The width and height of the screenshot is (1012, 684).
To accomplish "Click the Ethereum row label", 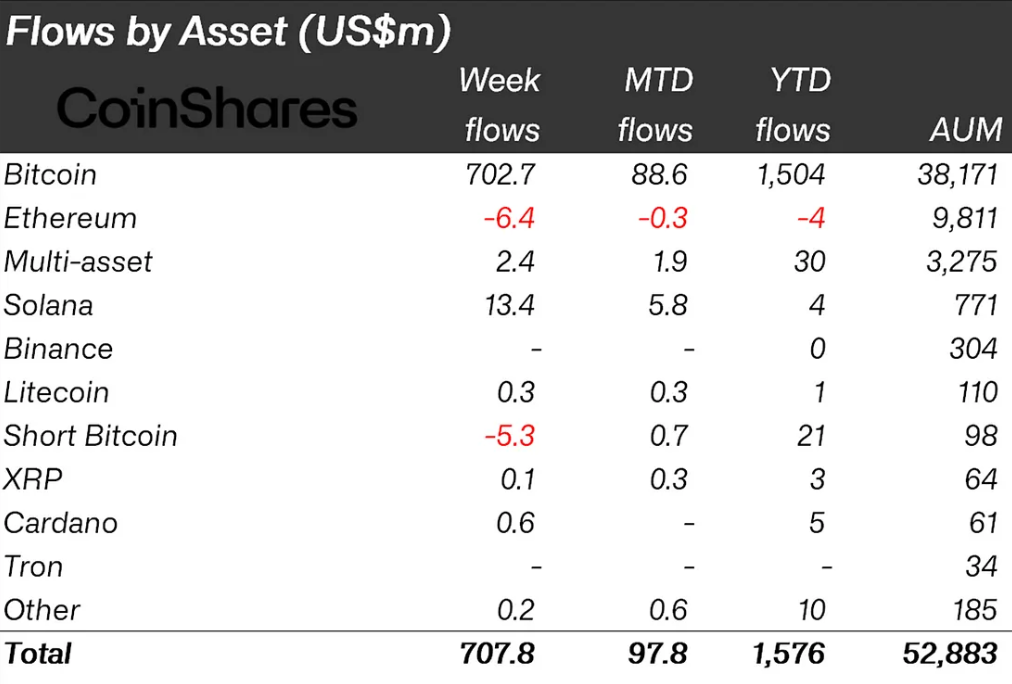I will 70,218.
